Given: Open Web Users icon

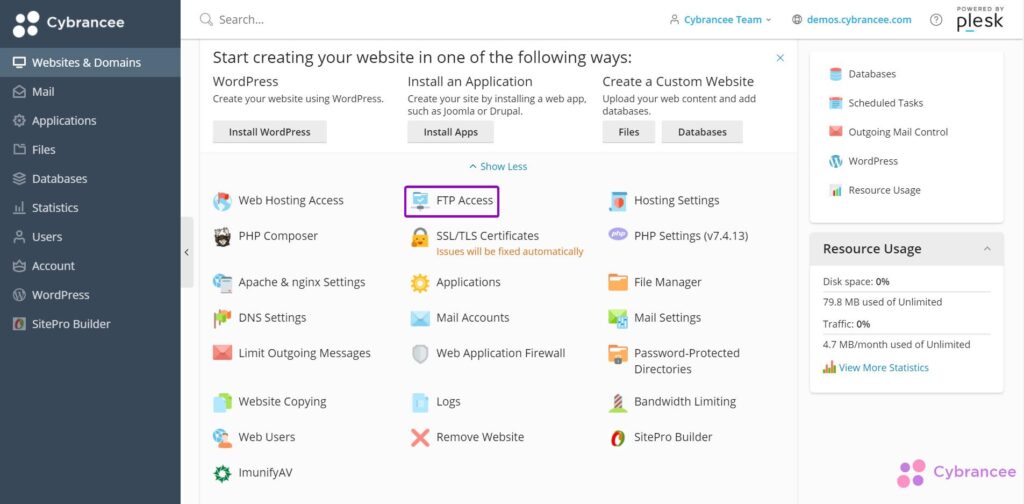Looking at the screenshot, I should [222, 437].
